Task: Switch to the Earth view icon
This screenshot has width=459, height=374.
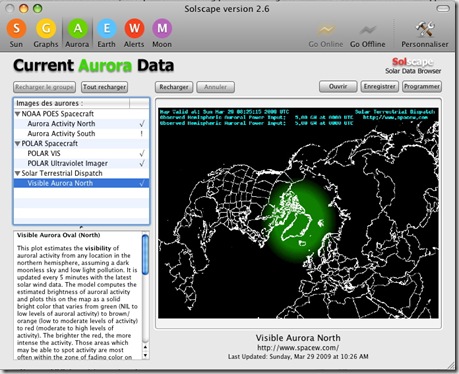Action: (x=107, y=29)
